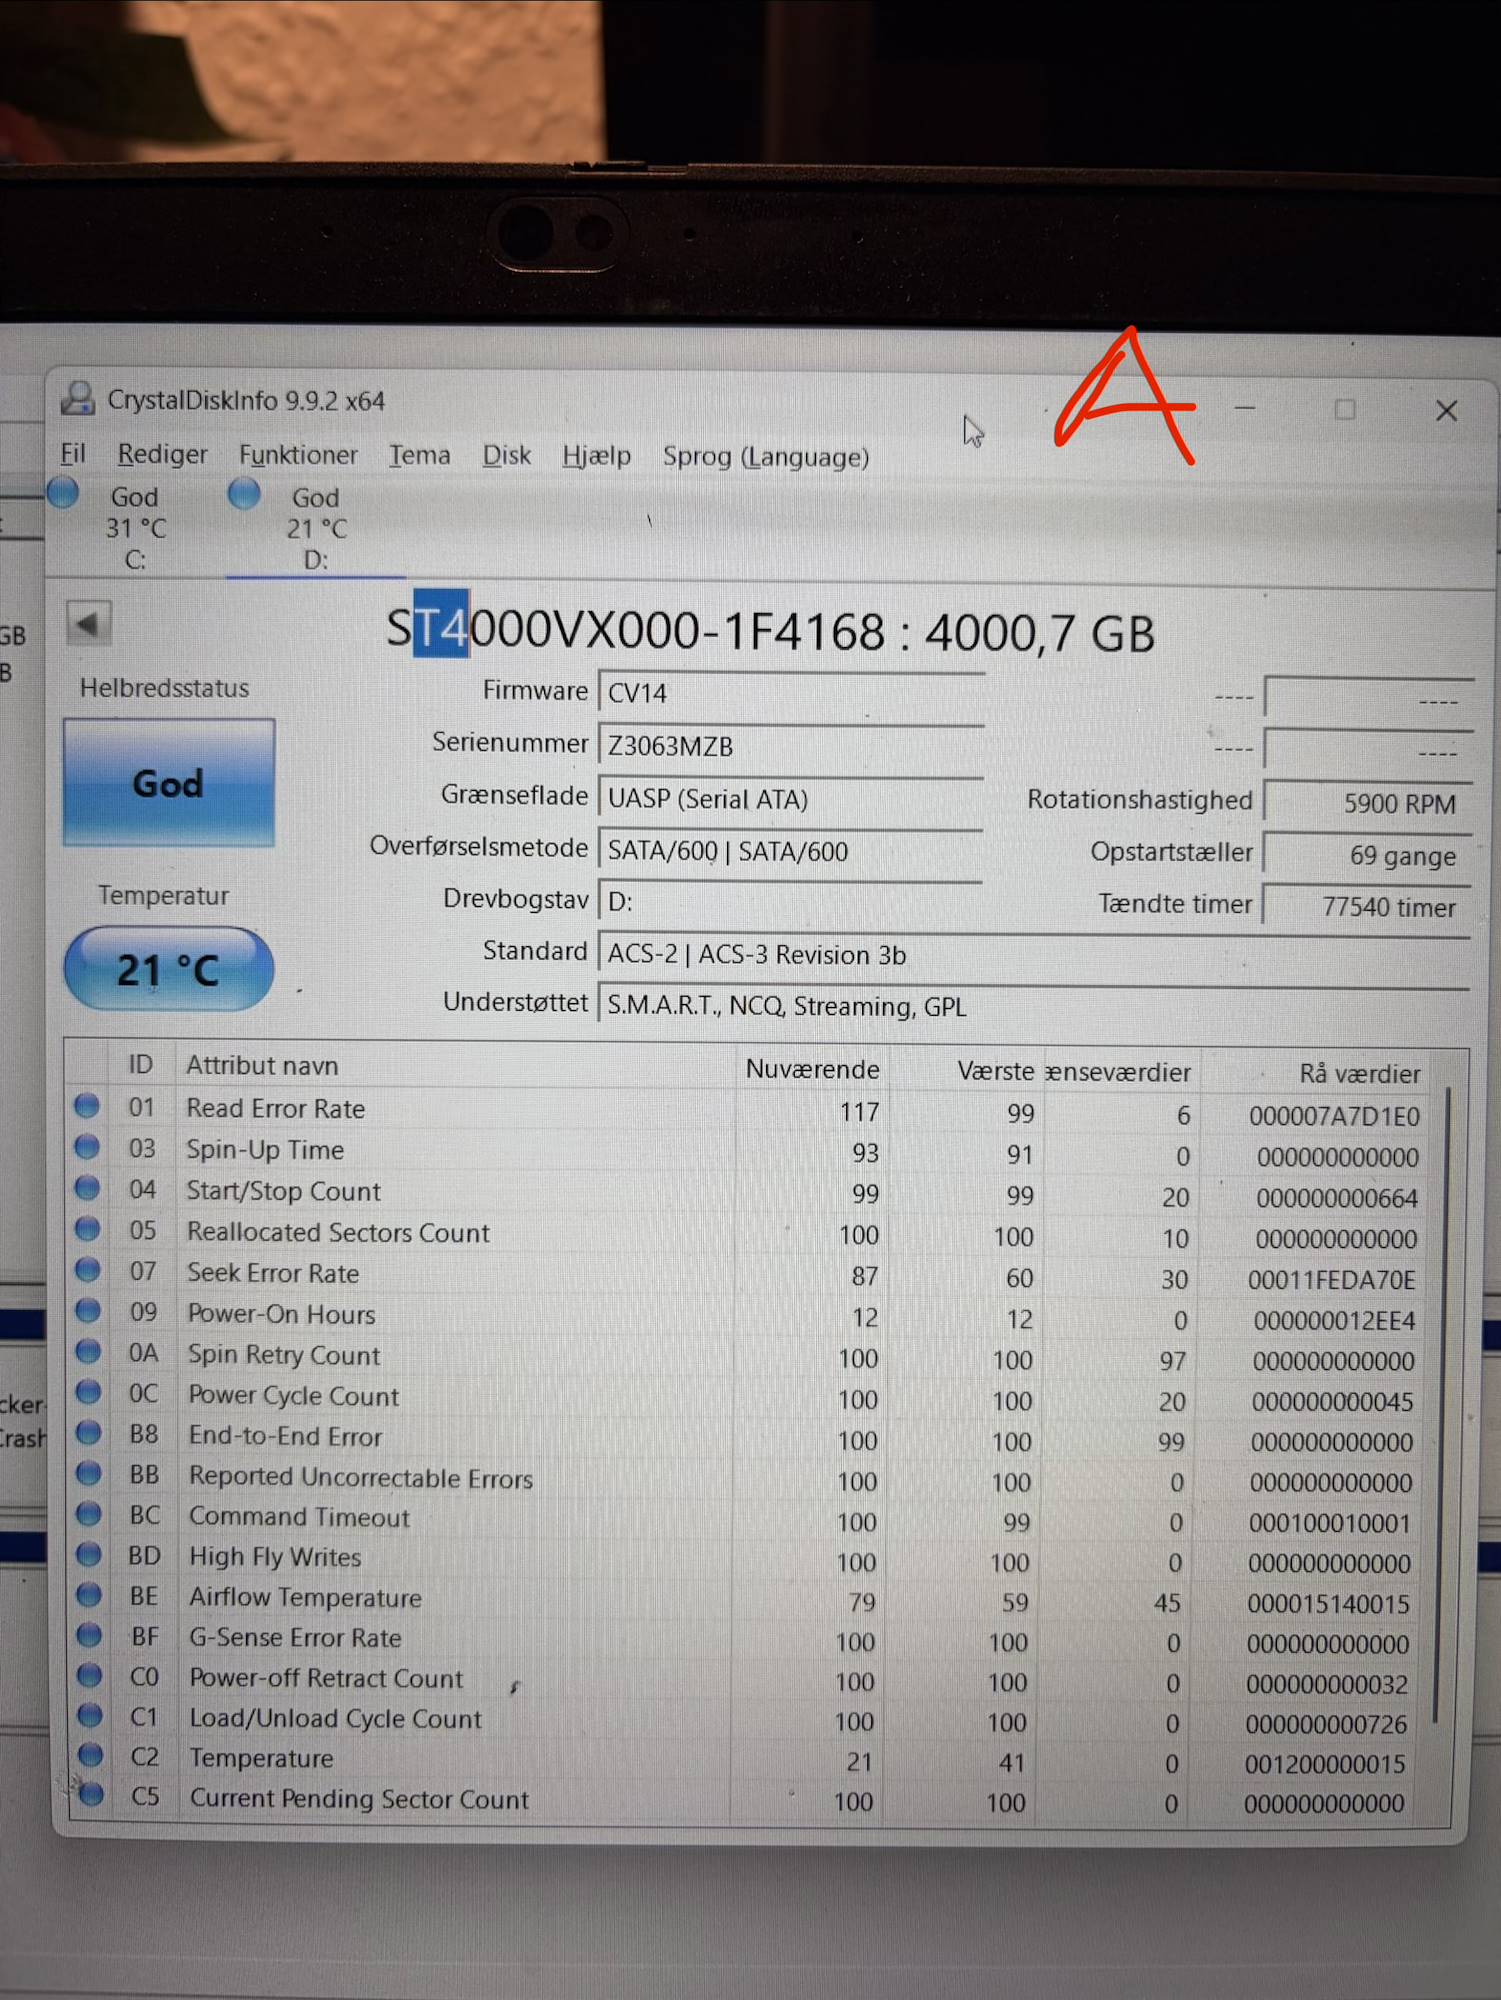Click the CrystalDiskInfo app icon in title bar
Image resolution: width=1501 pixels, height=2000 pixels.
77,399
